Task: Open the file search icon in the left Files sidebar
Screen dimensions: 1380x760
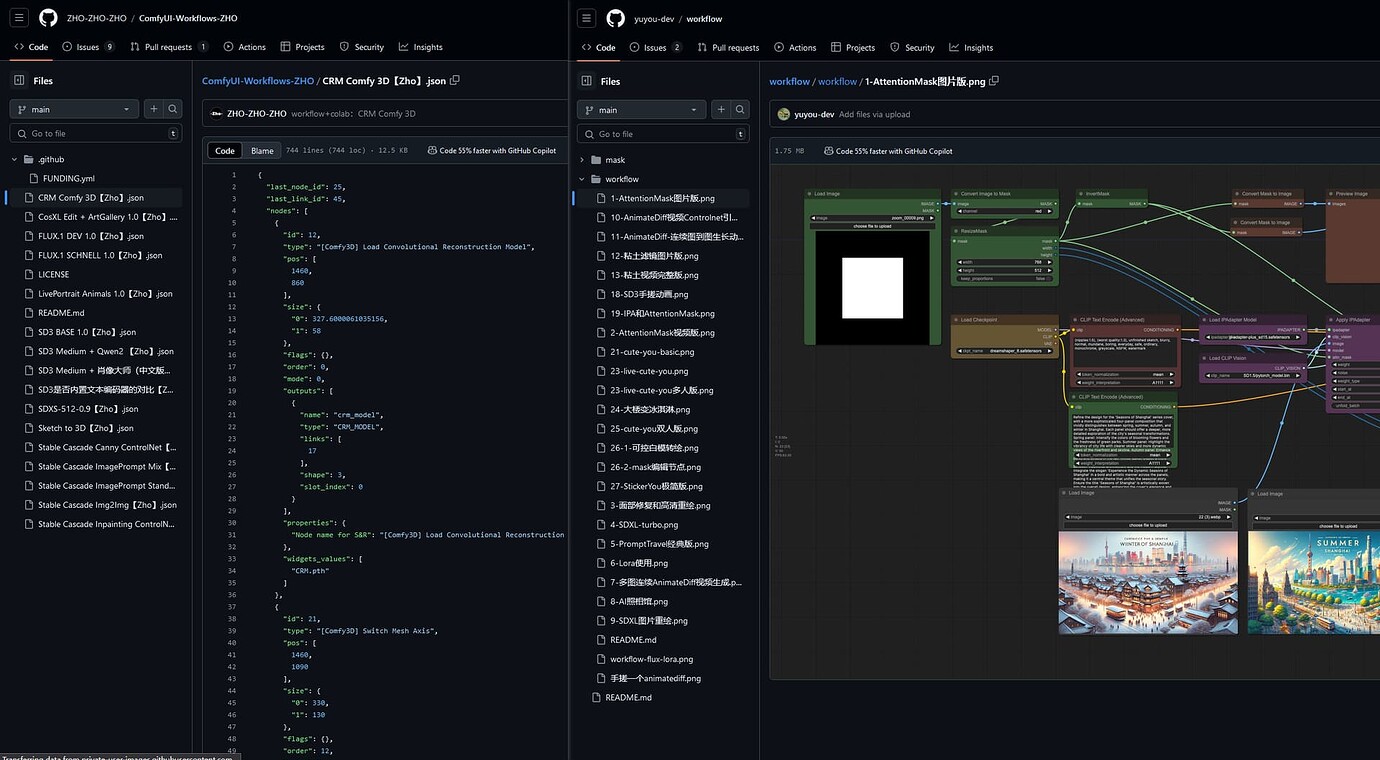Action: coord(172,107)
